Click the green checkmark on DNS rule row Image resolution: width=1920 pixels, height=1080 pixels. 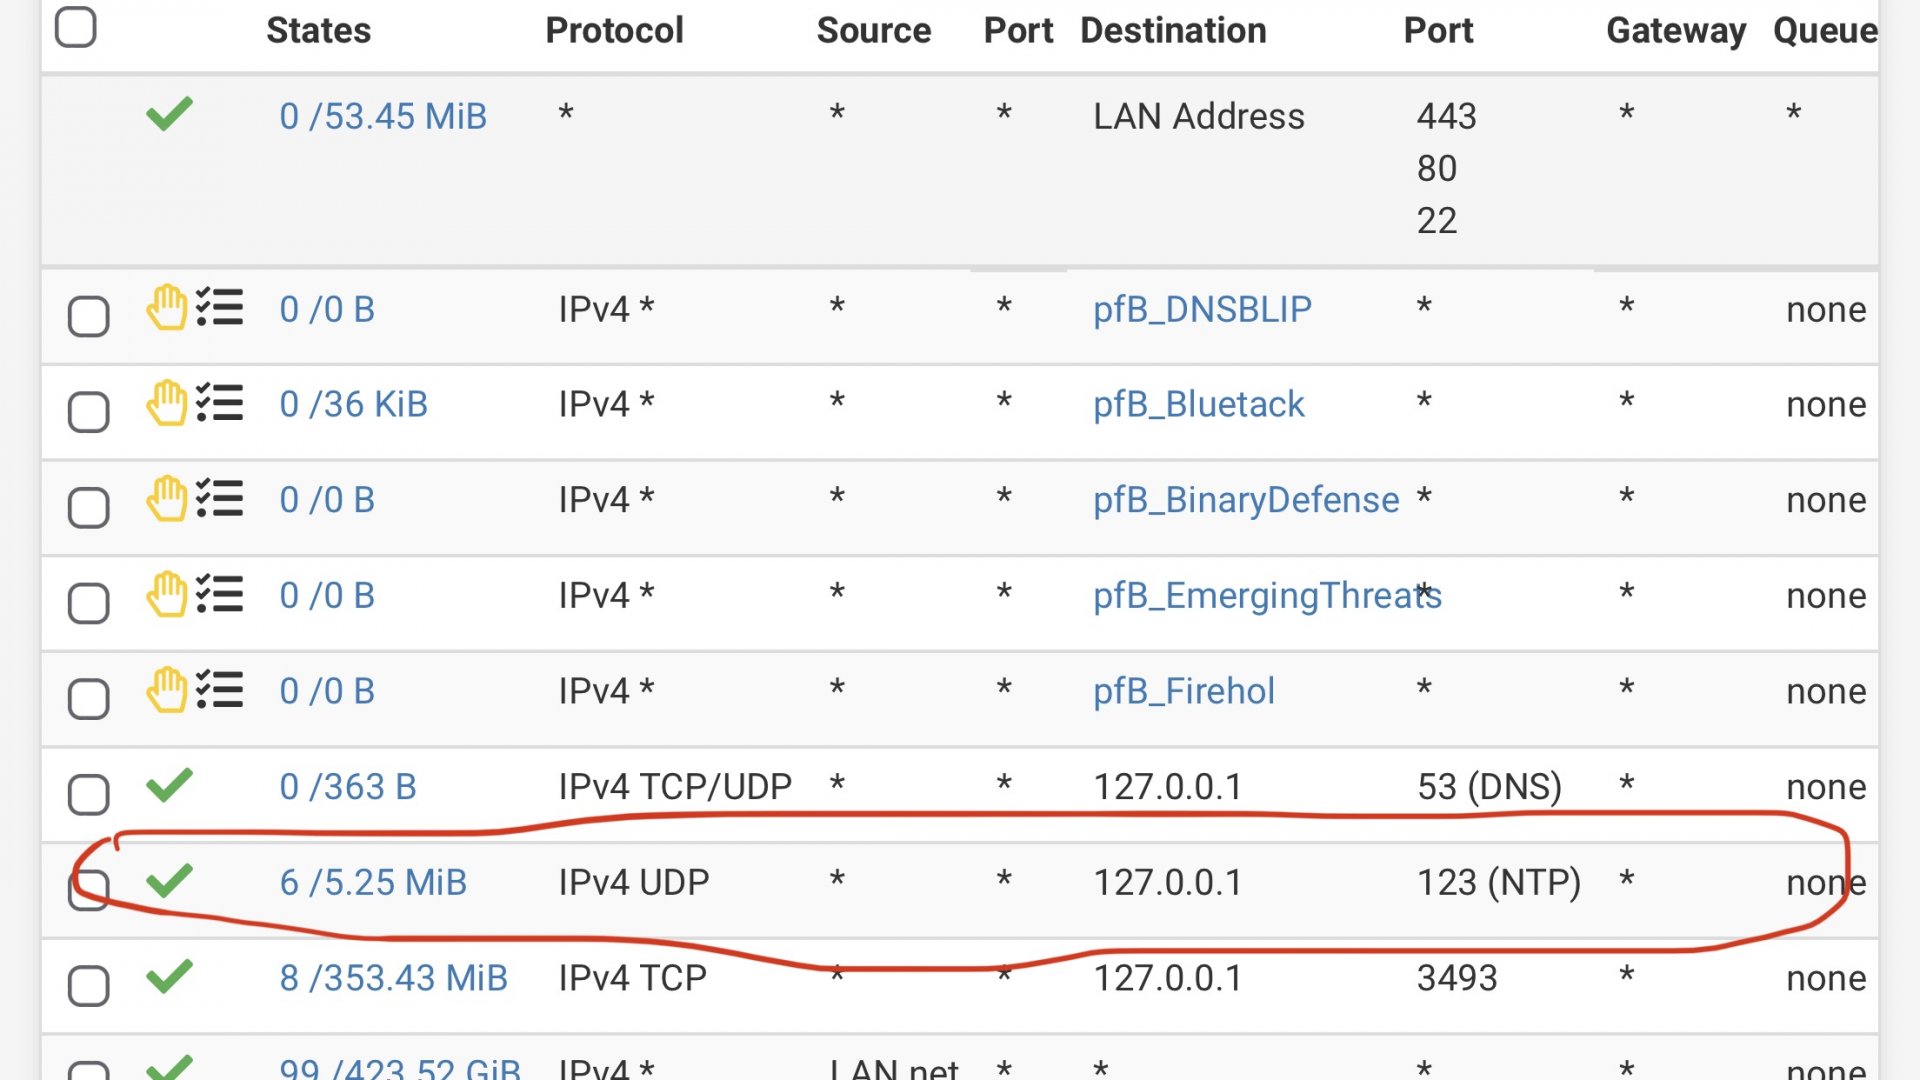tap(169, 785)
